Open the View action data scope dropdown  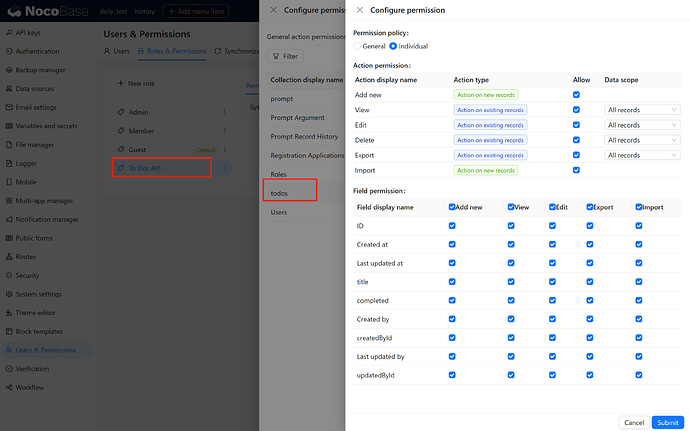642,110
